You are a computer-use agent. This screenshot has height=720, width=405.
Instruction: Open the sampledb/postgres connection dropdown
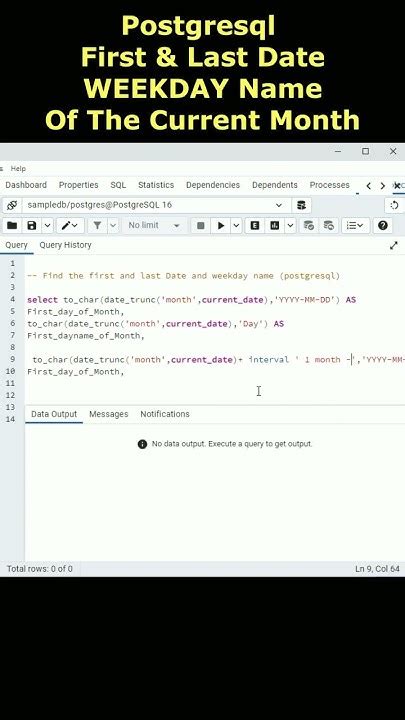[156, 205]
